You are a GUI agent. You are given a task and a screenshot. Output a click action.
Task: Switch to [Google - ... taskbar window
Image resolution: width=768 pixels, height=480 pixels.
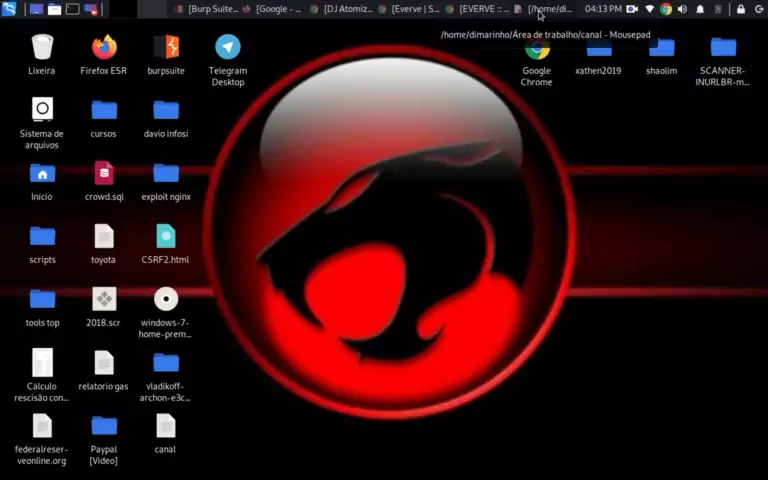click(273, 9)
